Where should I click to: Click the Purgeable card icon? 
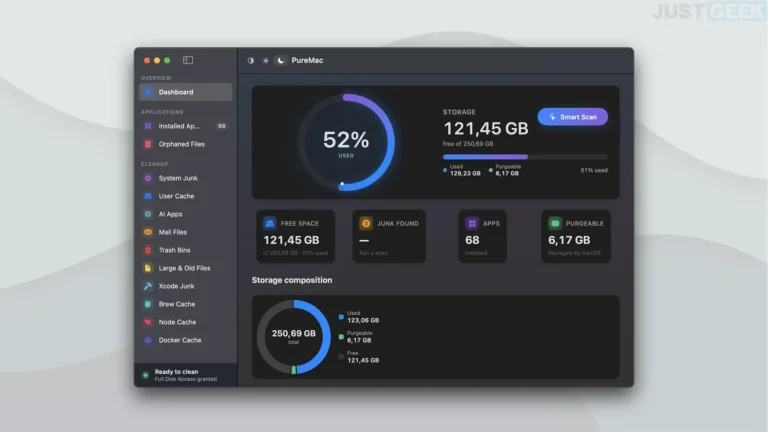[x=555, y=223]
